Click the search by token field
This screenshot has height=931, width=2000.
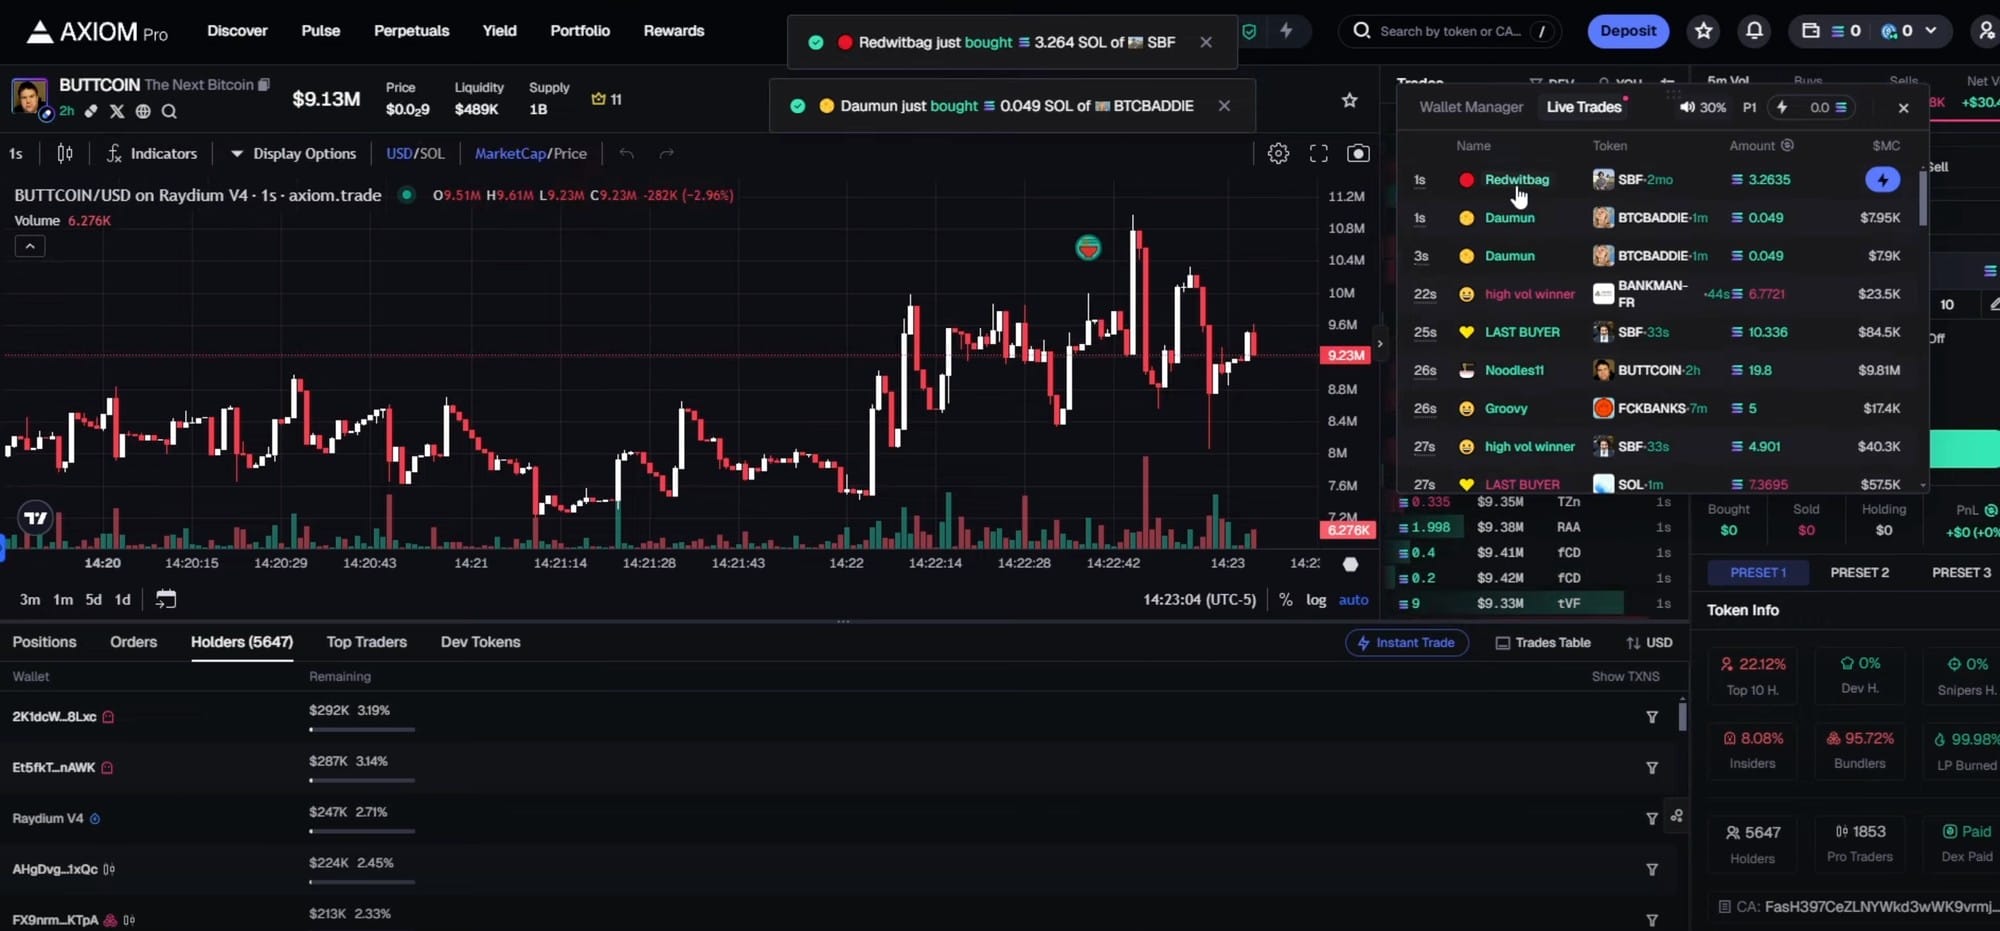pos(1450,31)
